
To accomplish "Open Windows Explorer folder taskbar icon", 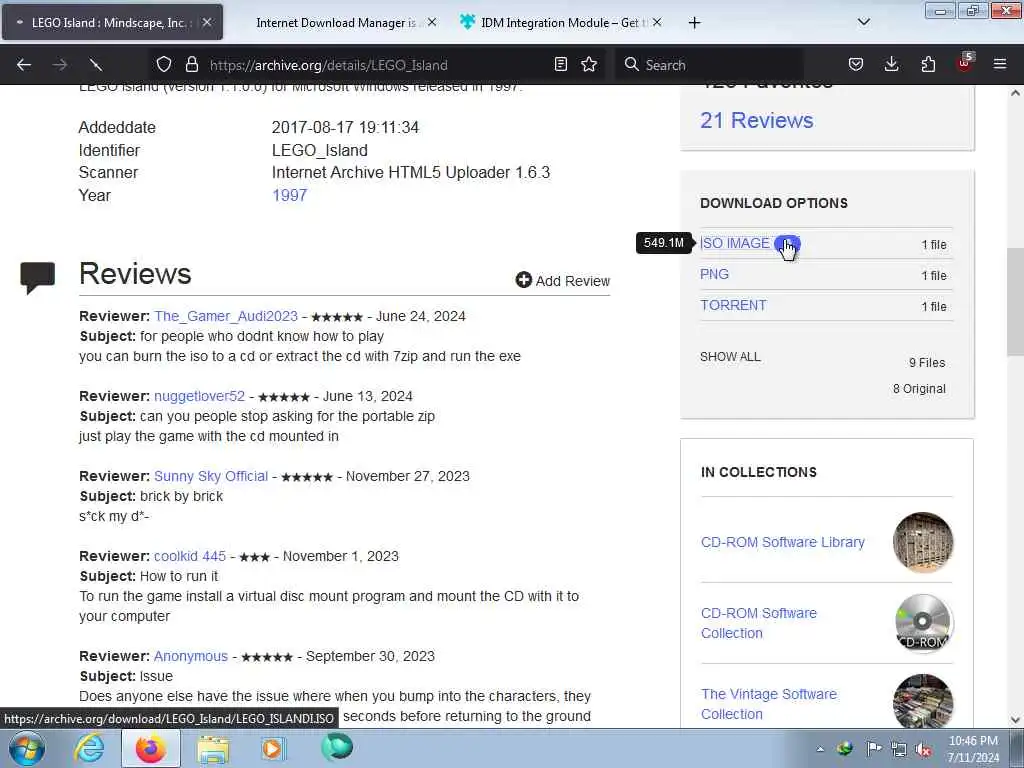I will [x=213, y=749].
